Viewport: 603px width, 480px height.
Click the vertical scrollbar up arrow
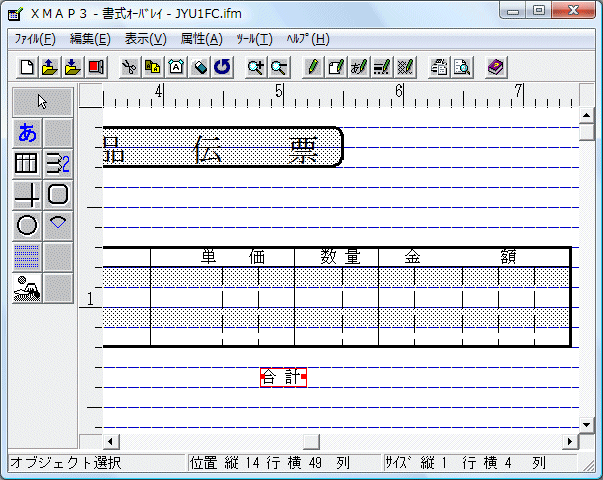pos(586,115)
